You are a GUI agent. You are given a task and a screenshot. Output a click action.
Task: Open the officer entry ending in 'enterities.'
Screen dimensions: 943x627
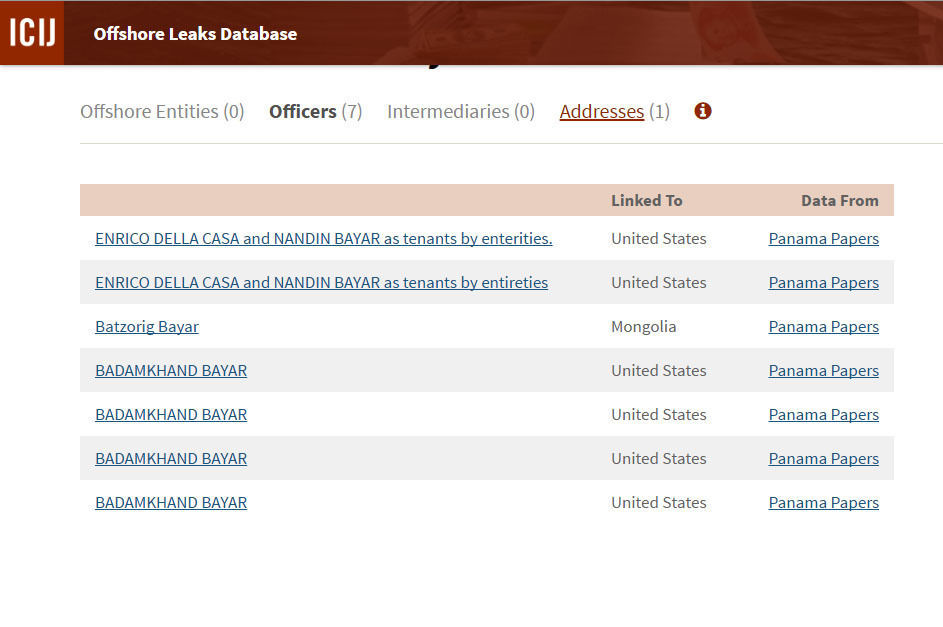click(x=323, y=239)
